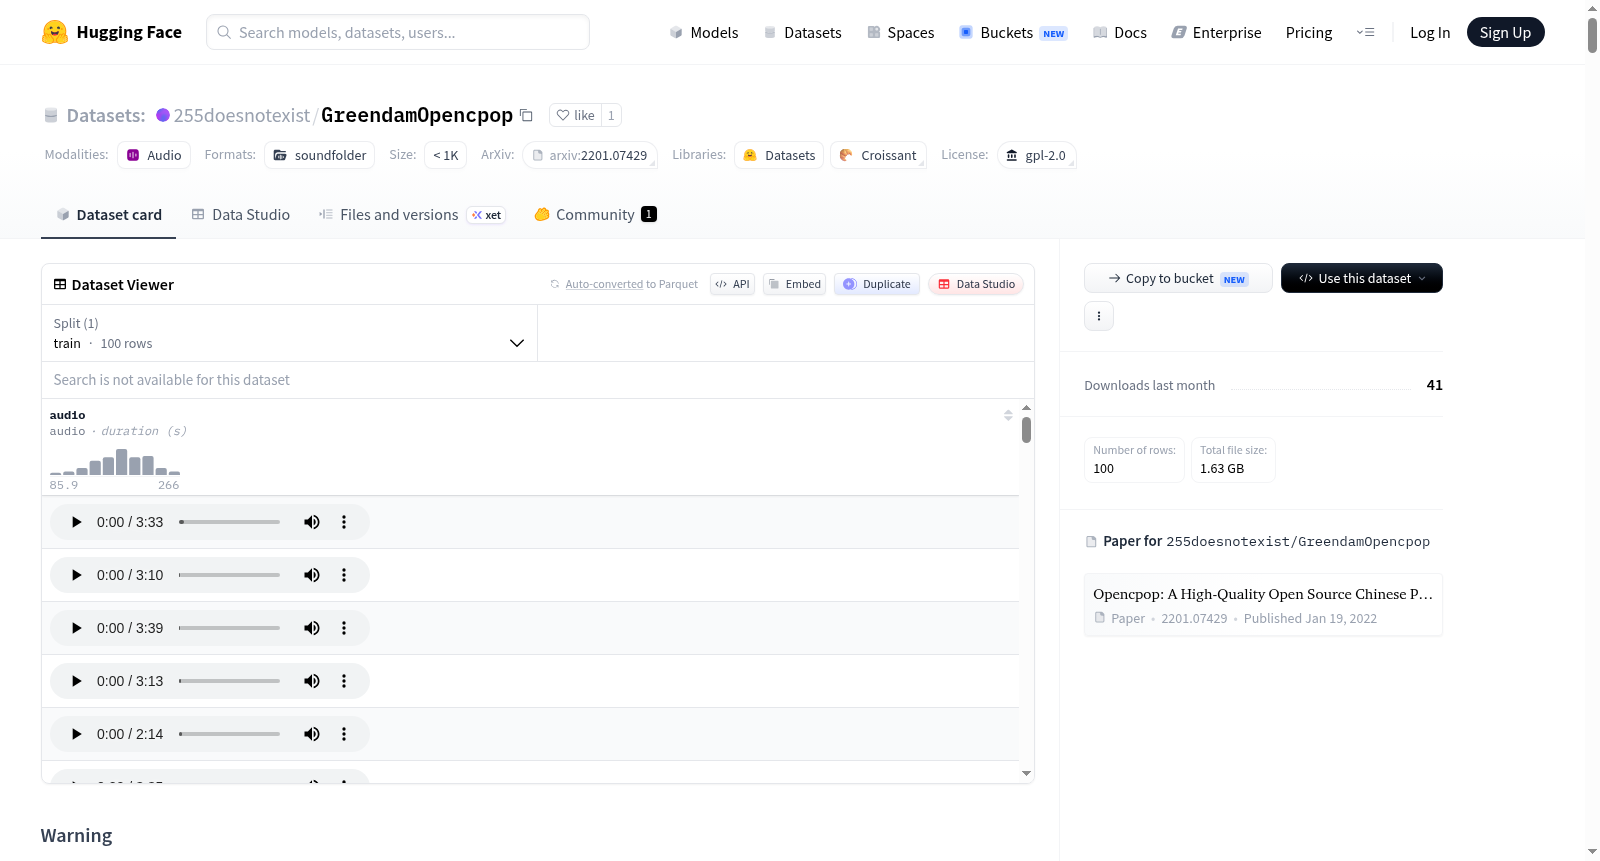1600x861 pixels.
Task: Mute the 3:13 audio clip
Action: [312, 681]
